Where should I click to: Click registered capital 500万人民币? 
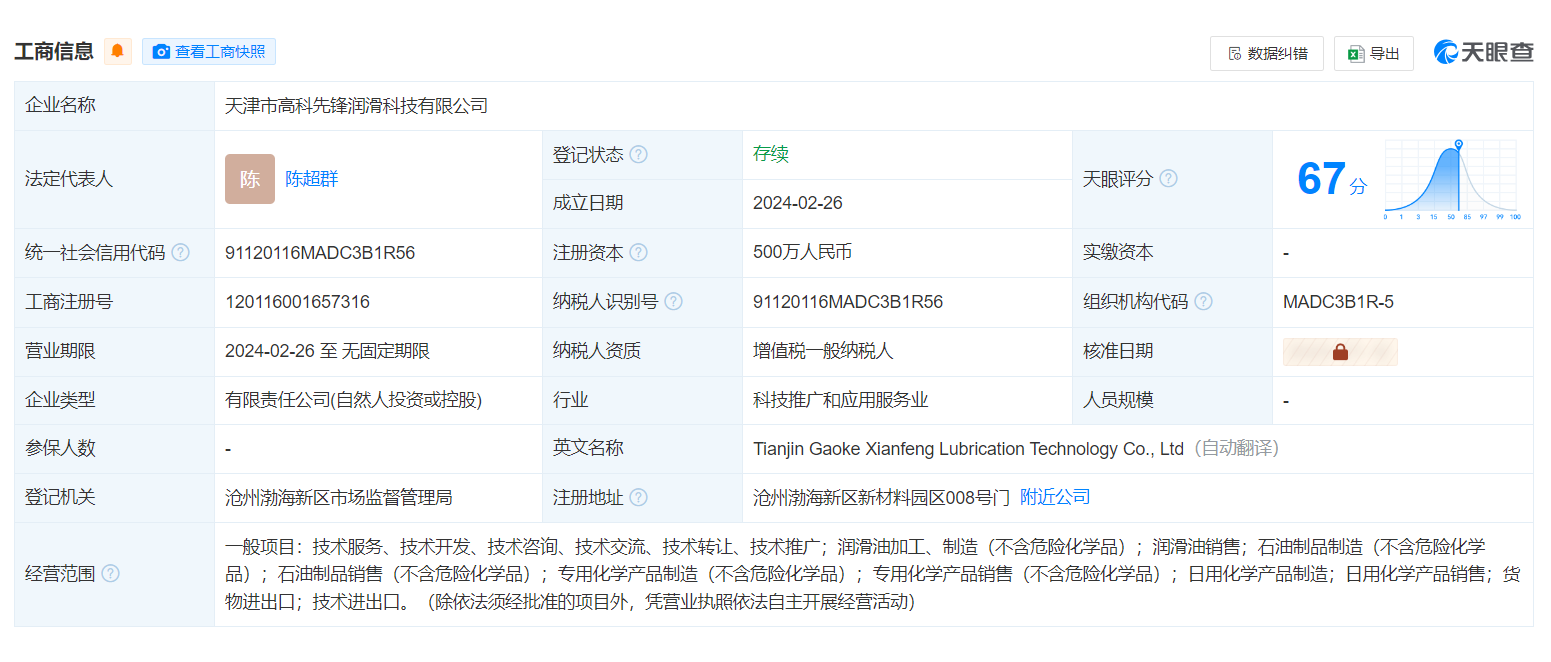coord(802,252)
